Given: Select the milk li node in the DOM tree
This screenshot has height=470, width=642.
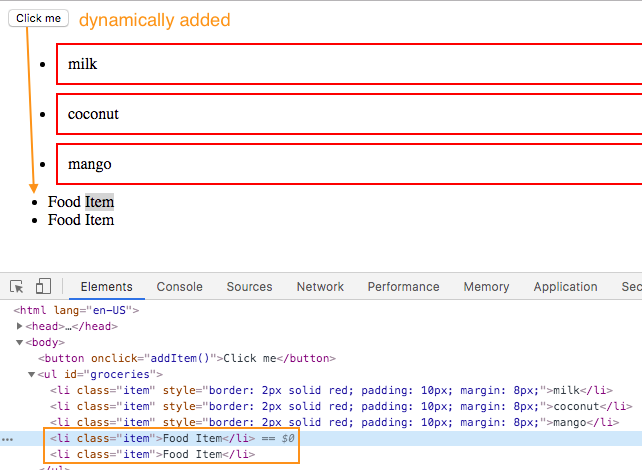Looking at the screenshot, I should pyautogui.click(x=331, y=390).
